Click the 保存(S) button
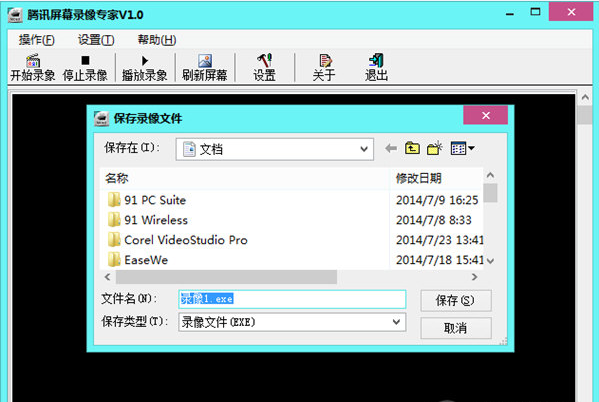 pos(456,300)
